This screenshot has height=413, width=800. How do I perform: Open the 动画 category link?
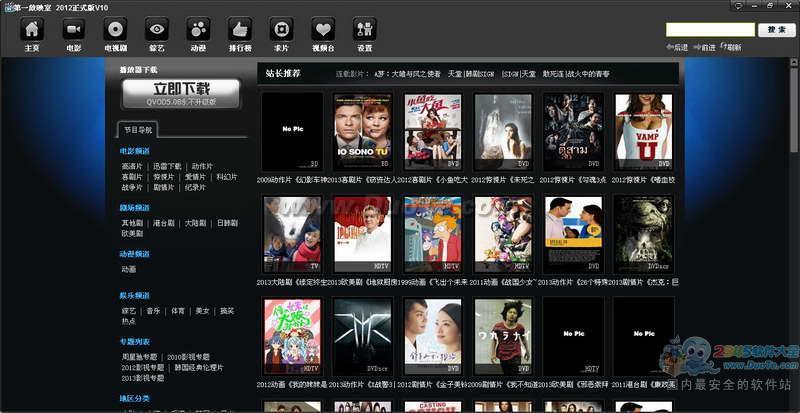tap(129, 269)
